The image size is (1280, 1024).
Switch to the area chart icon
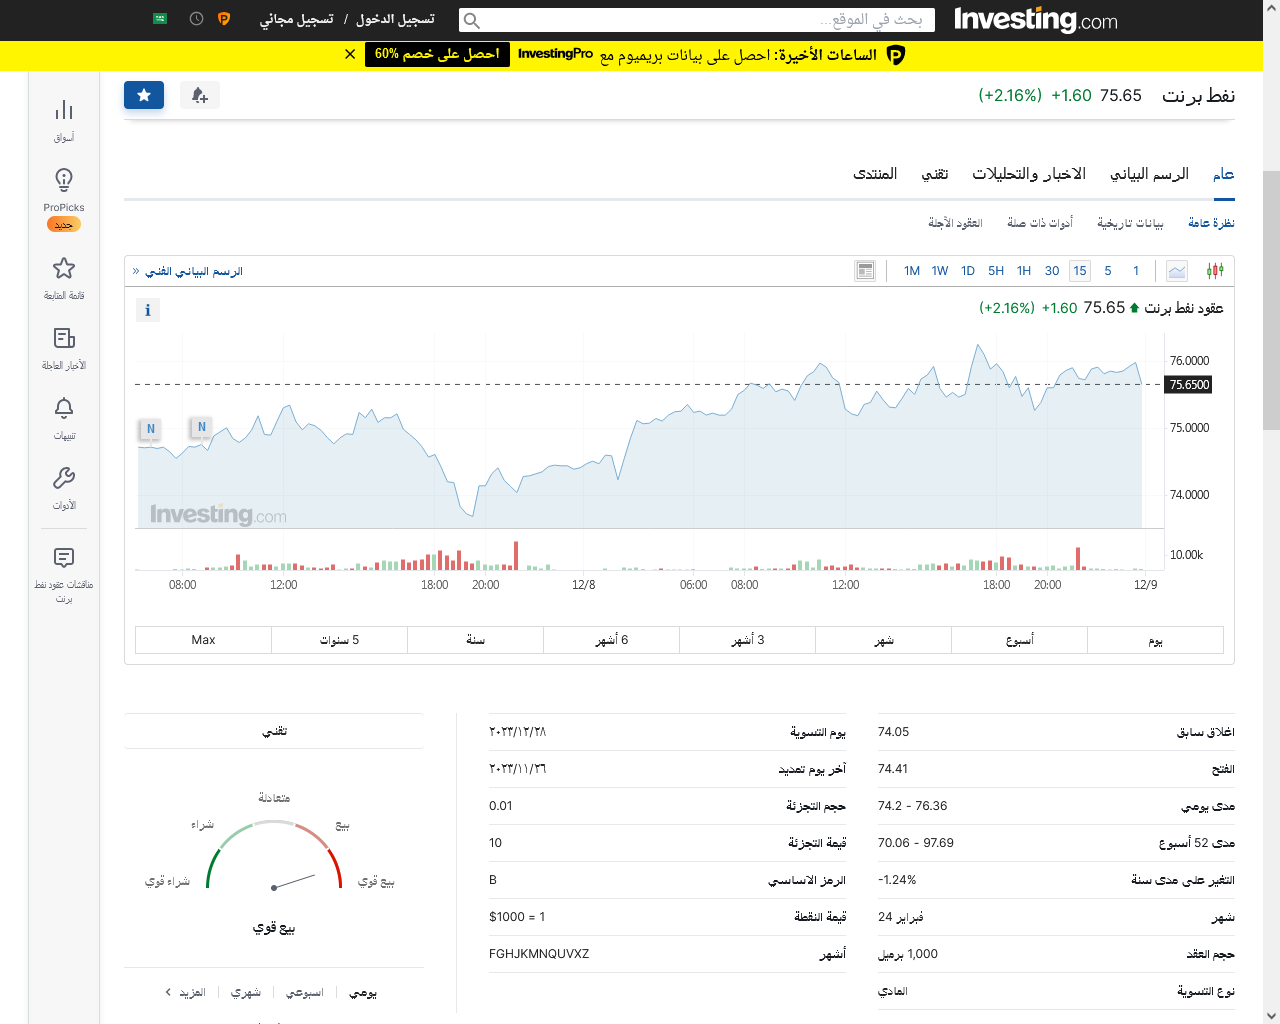pos(1177,271)
